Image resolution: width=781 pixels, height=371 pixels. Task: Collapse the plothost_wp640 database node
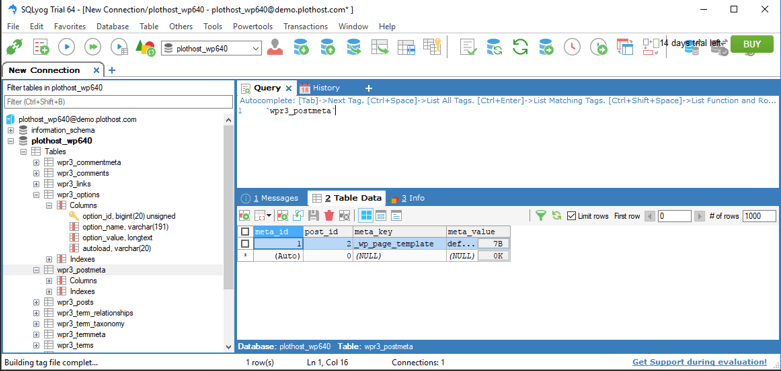10,141
